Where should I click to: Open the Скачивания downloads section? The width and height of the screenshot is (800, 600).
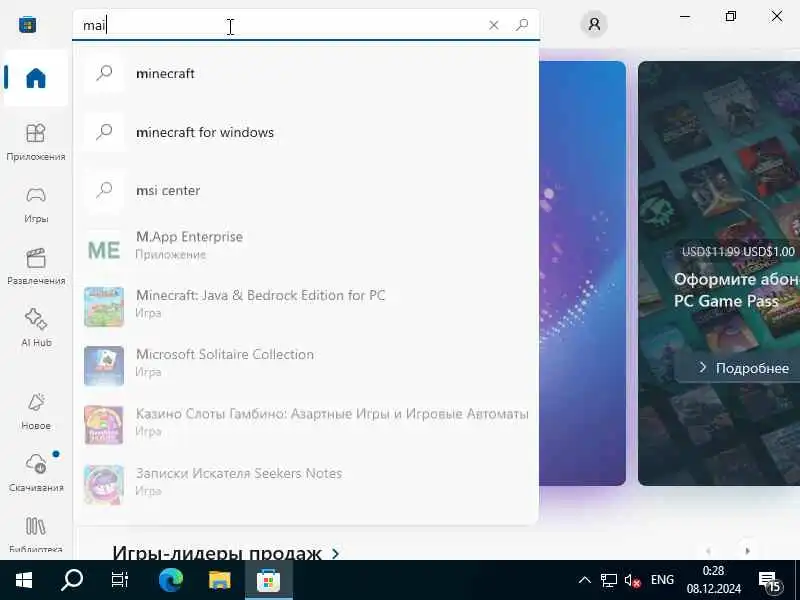pos(36,473)
